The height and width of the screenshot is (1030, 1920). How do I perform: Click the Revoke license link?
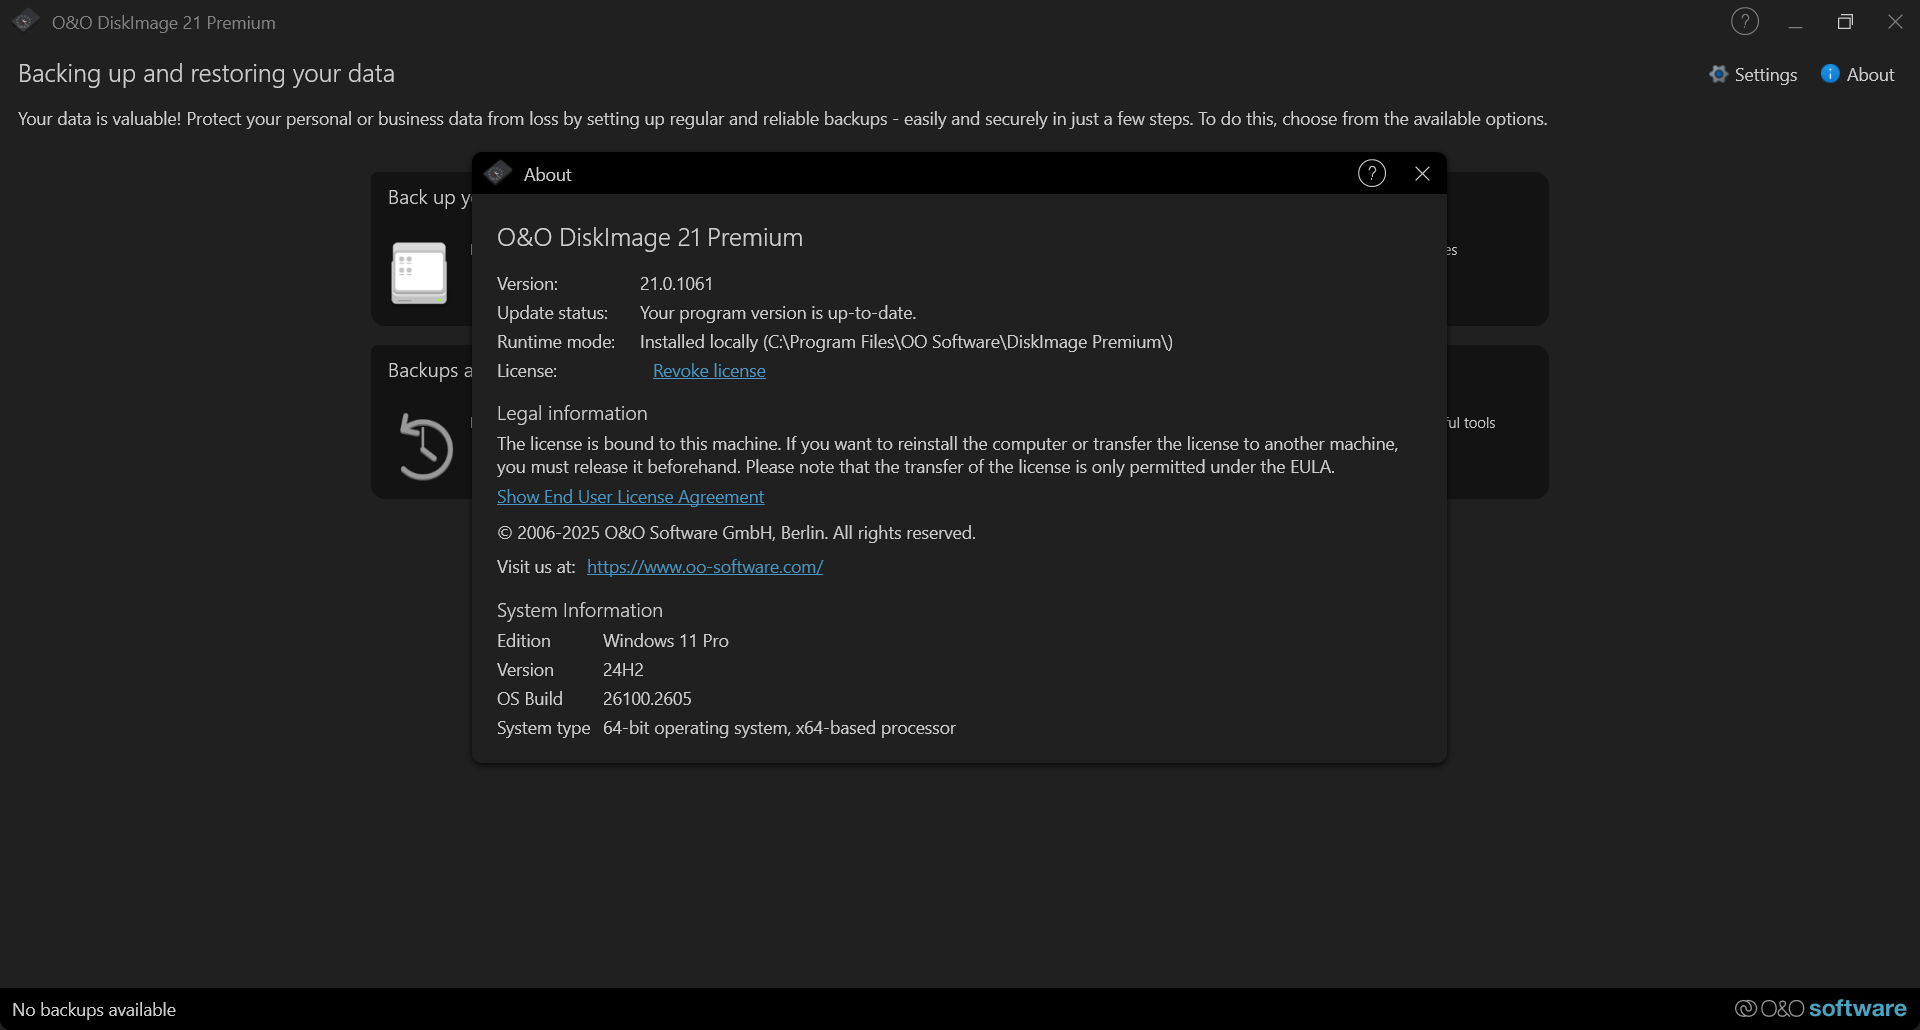tap(709, 371)
